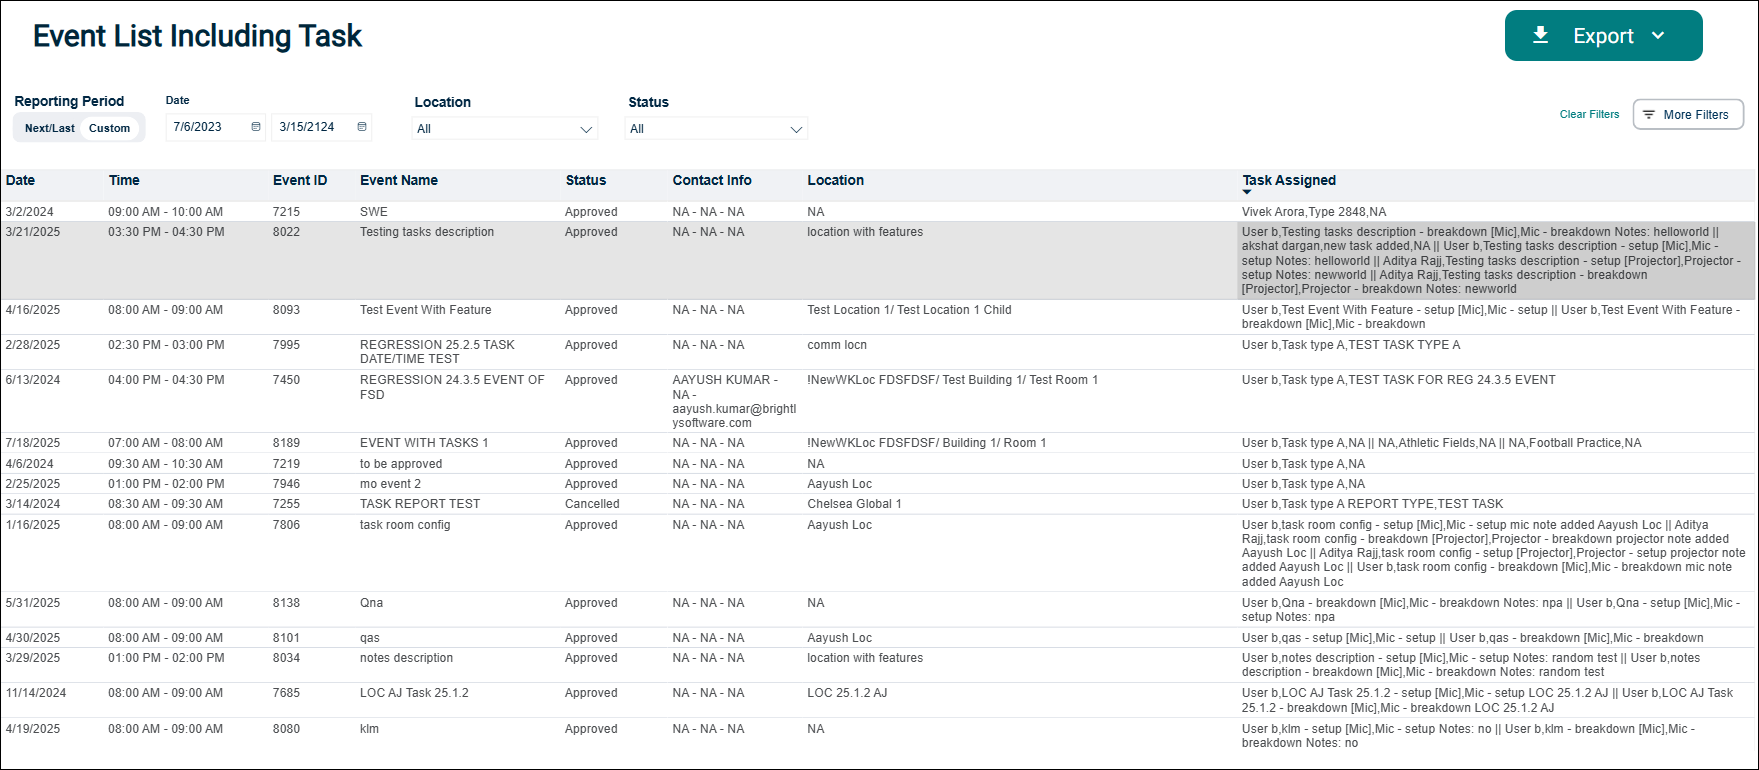Click time 09:30 AM - 10:30 AM
The height and width of the screenshot is (770, 1759).
click(x=165, y=464)
